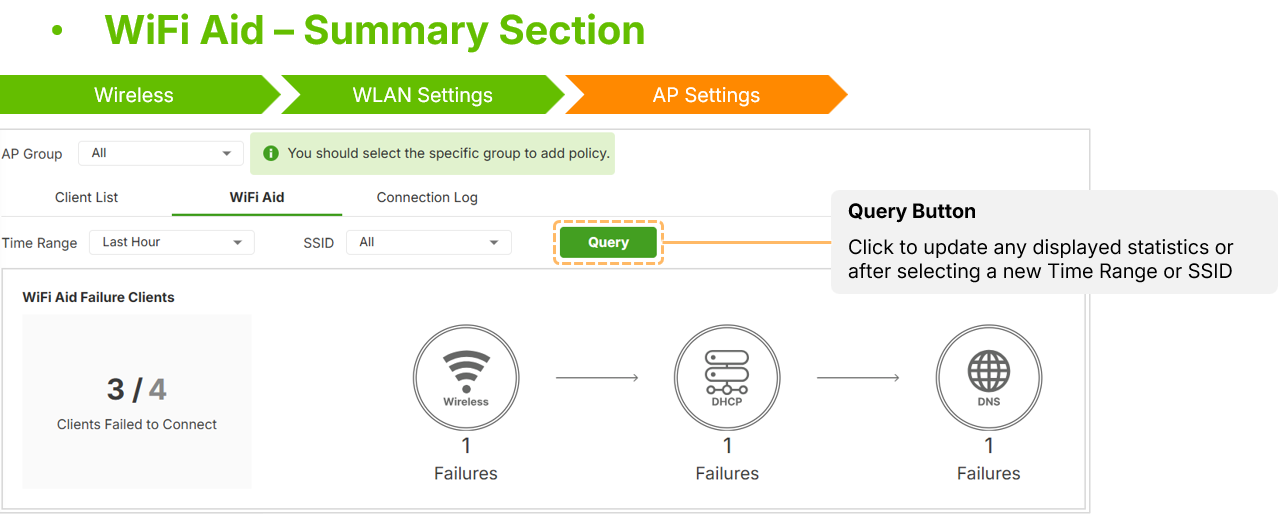Image resolution: width=1286 pixels, height=515 pixels.
Task: Expand the Time Range Last Hour dropdown
Action: (172, 242)
